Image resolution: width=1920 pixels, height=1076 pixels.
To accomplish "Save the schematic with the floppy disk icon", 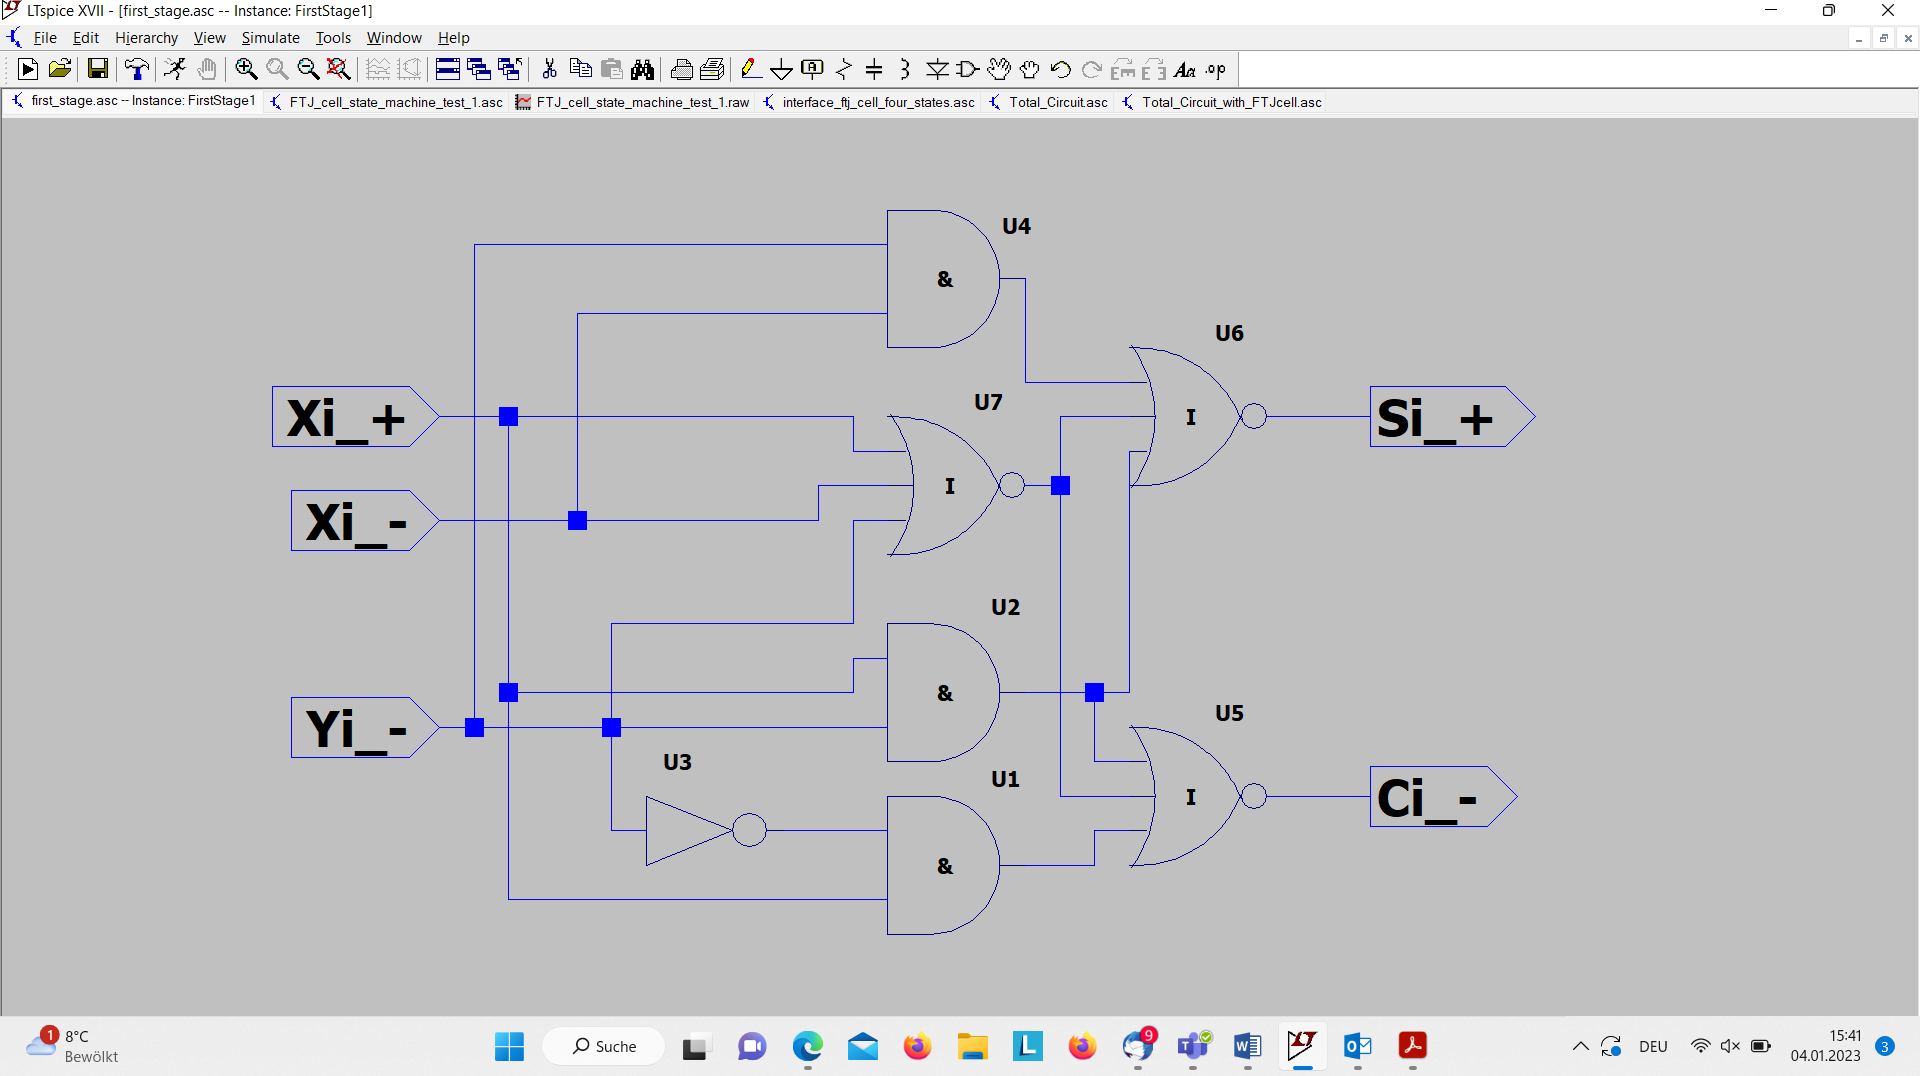I will (97, 69).
